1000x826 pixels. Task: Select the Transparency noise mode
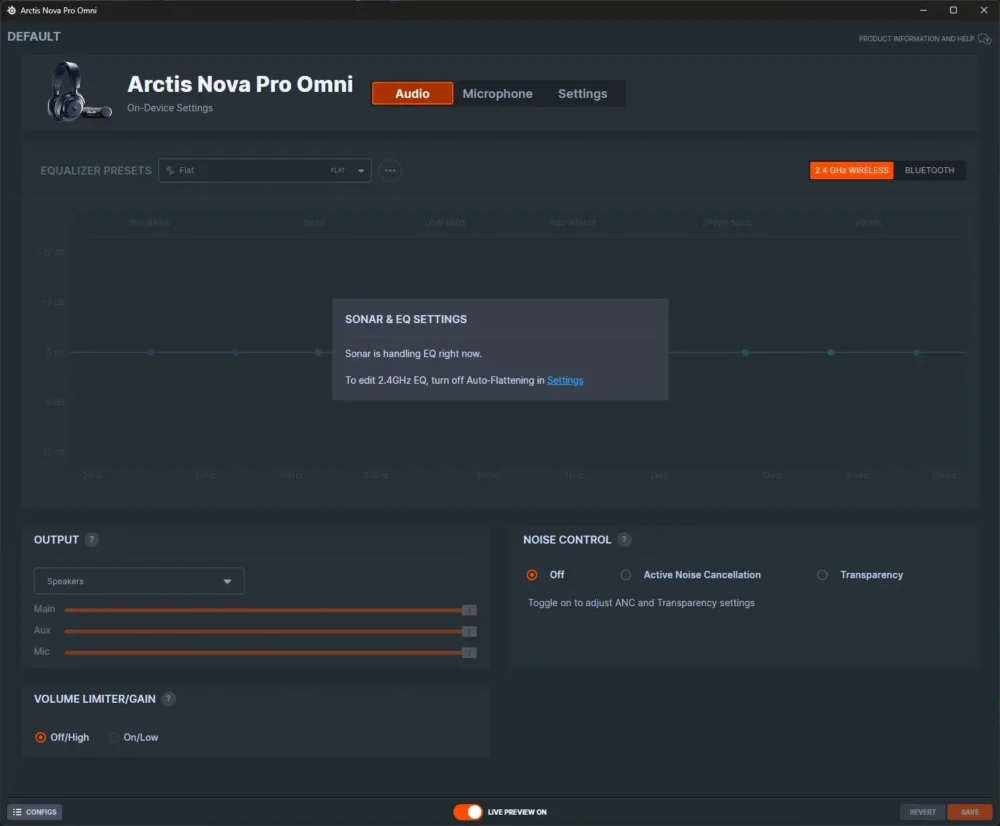pos(822,575)
